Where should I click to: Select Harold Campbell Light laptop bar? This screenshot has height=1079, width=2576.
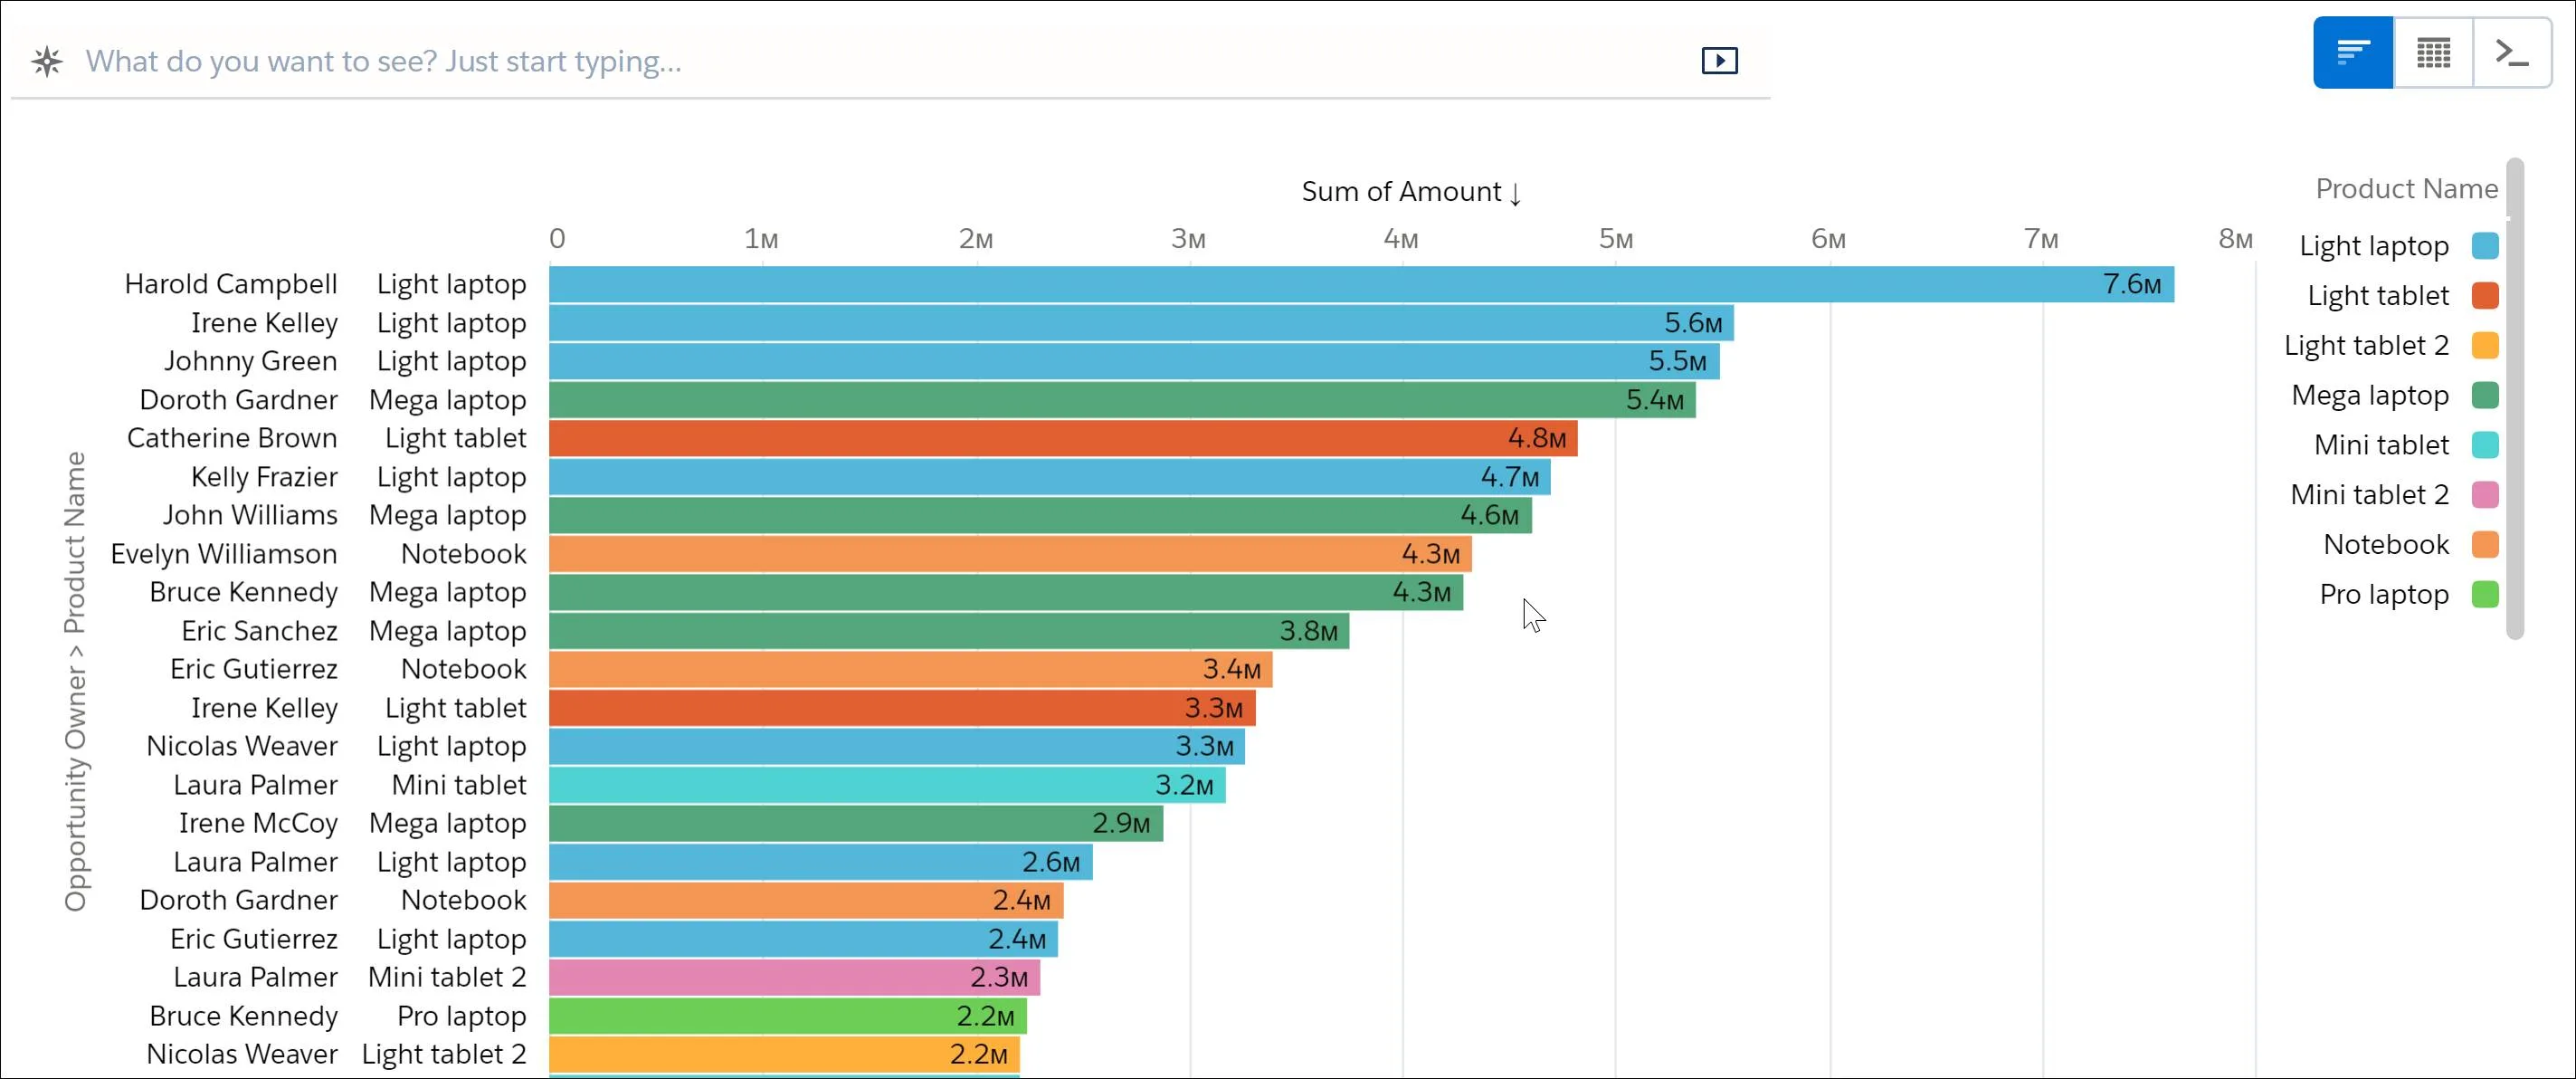pos(1360,282)
